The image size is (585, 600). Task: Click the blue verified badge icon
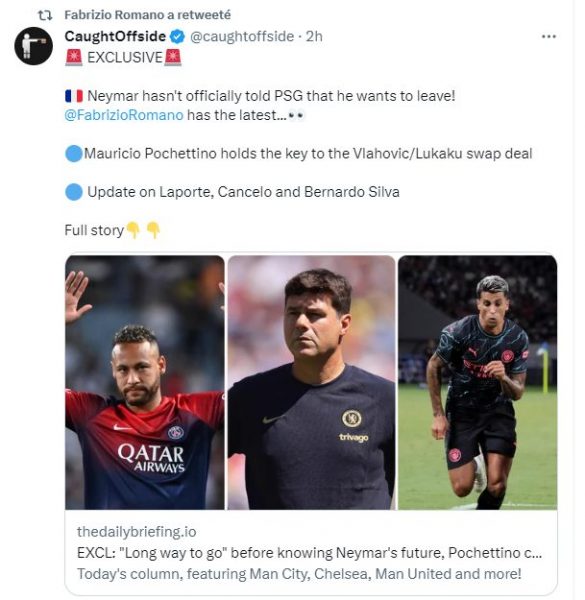tap(177, 37)
